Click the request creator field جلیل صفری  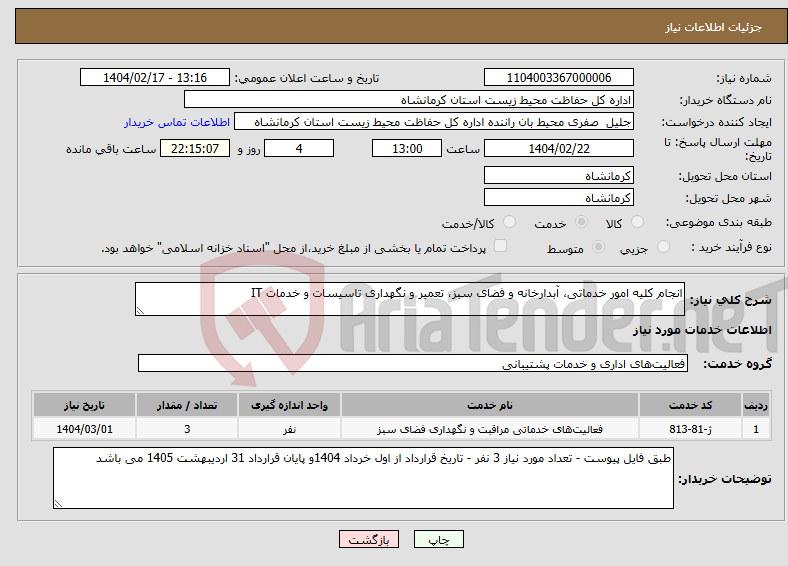[x=434, y=122]
